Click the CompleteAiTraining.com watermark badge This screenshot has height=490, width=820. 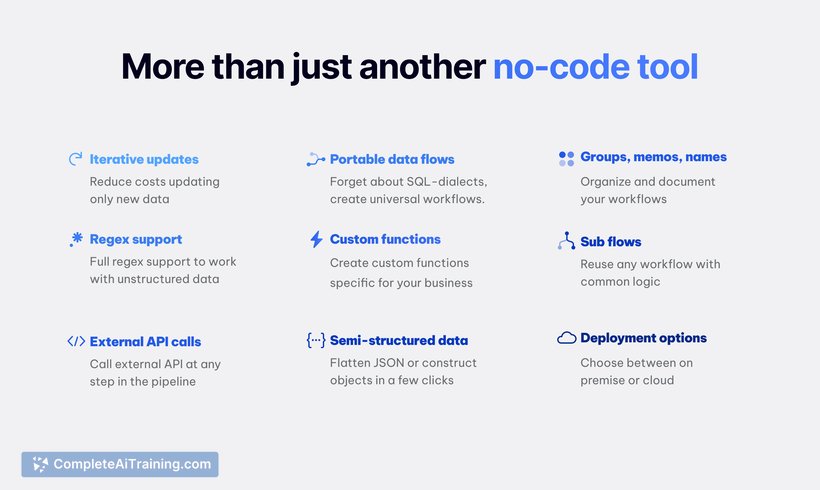click(120, 464)
